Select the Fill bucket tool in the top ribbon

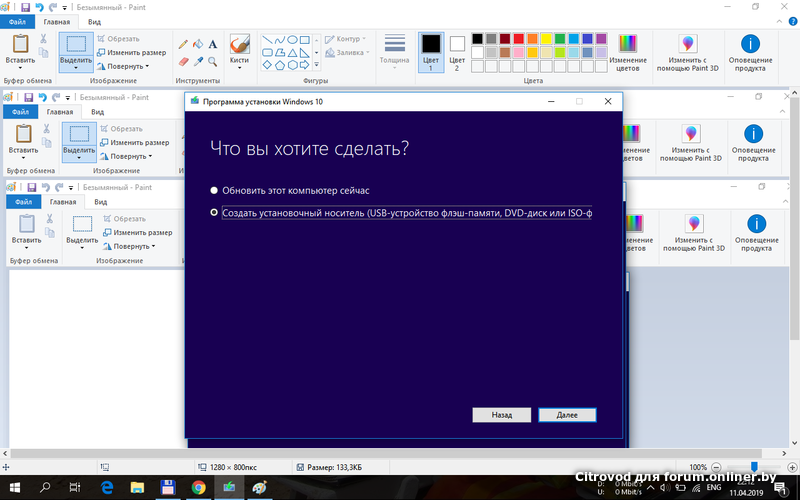click(198, 44)
